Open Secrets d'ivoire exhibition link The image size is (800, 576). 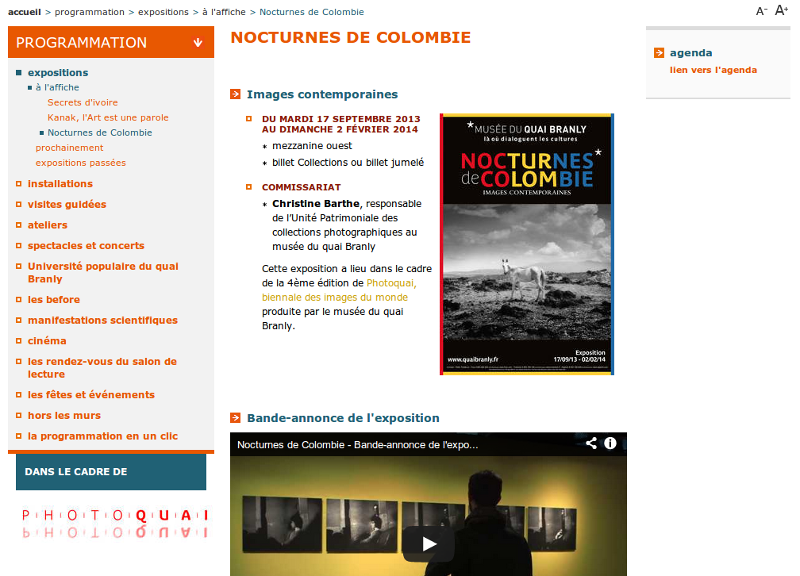(x=83, y=103)
